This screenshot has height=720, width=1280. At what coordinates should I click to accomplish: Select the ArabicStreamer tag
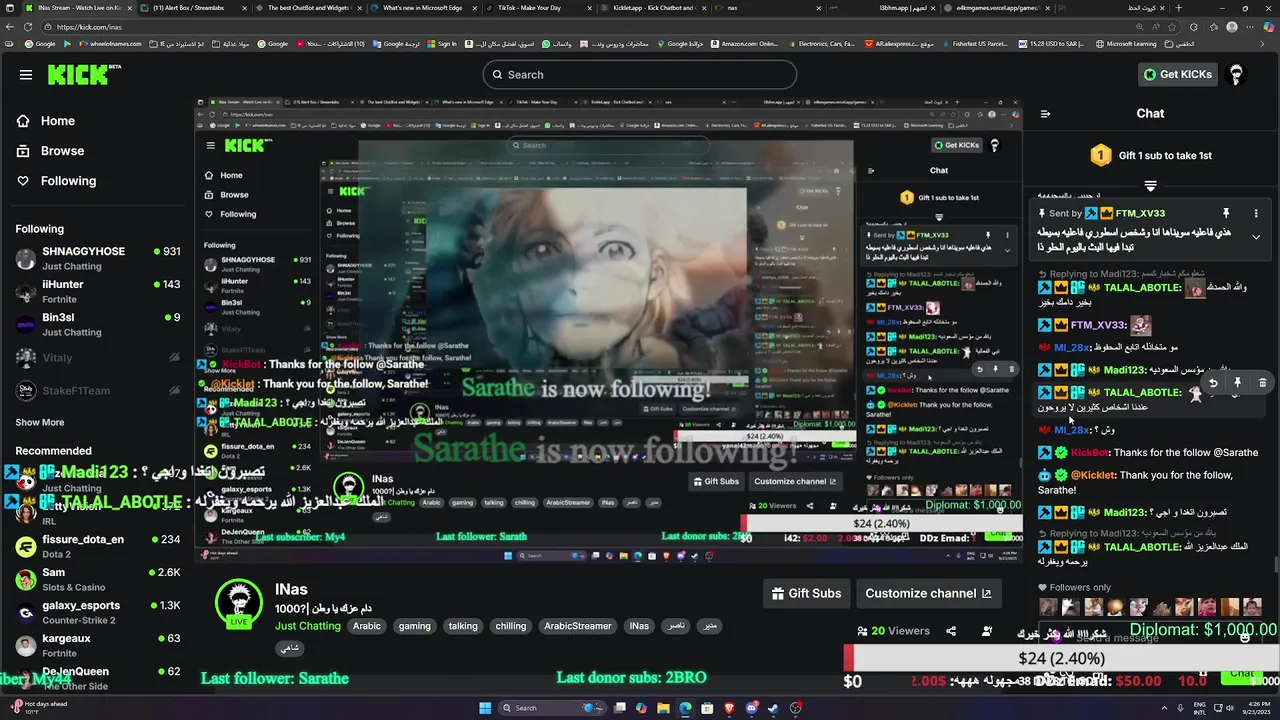pyautogui.click(x=577, y=626)
